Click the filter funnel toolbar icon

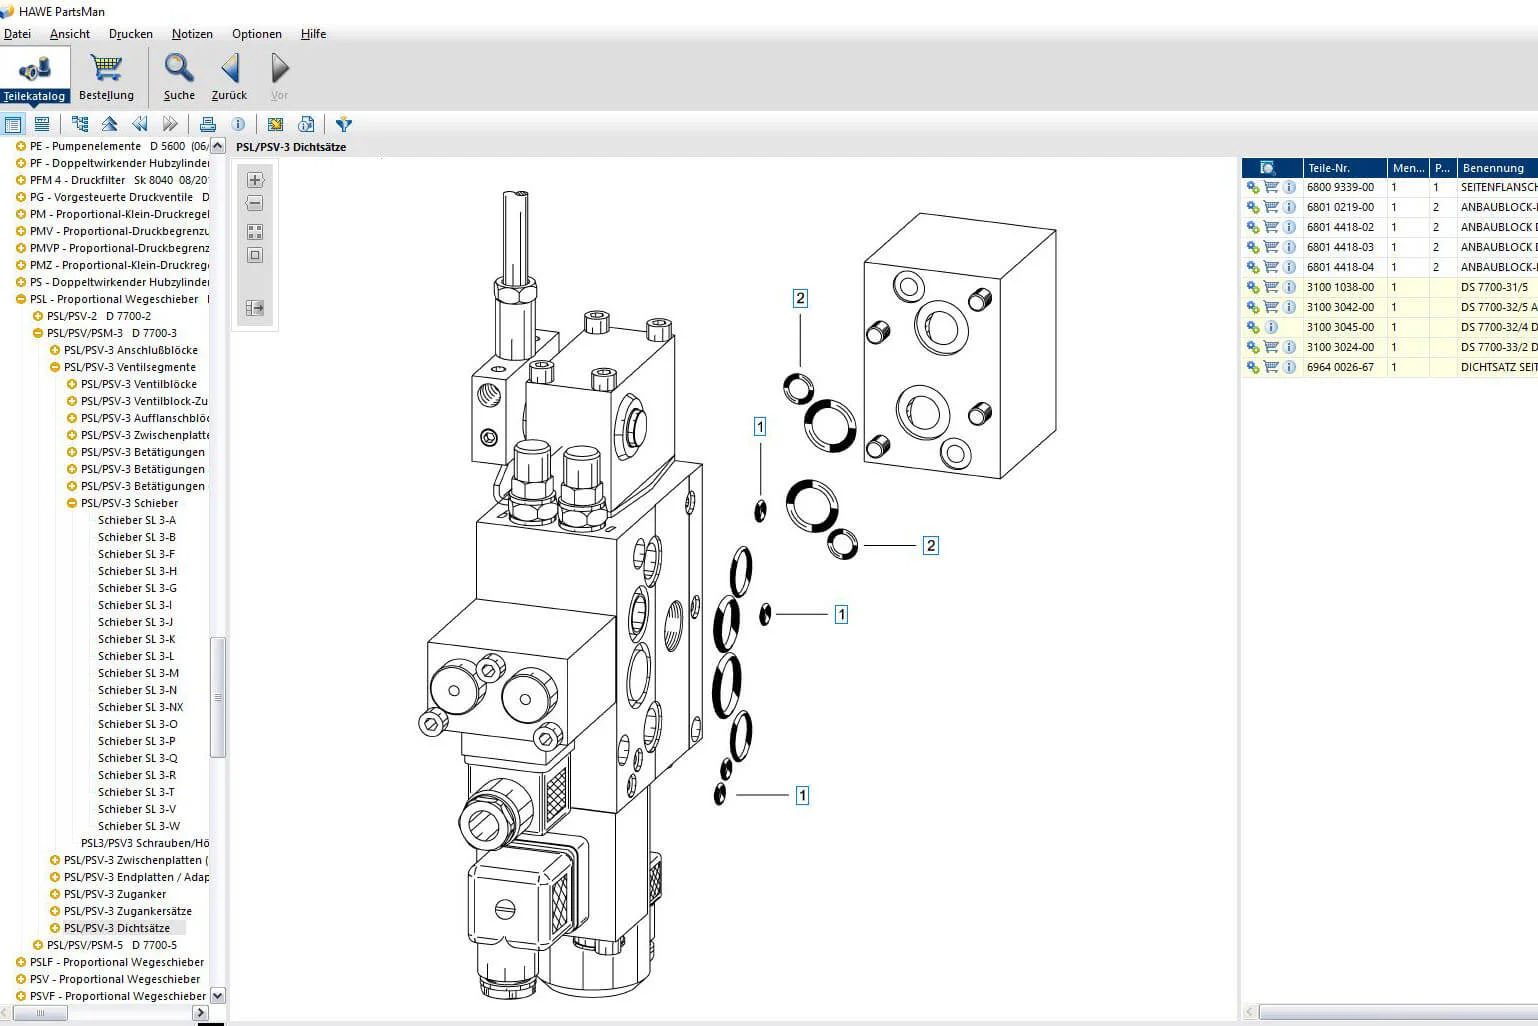[344, 124]
